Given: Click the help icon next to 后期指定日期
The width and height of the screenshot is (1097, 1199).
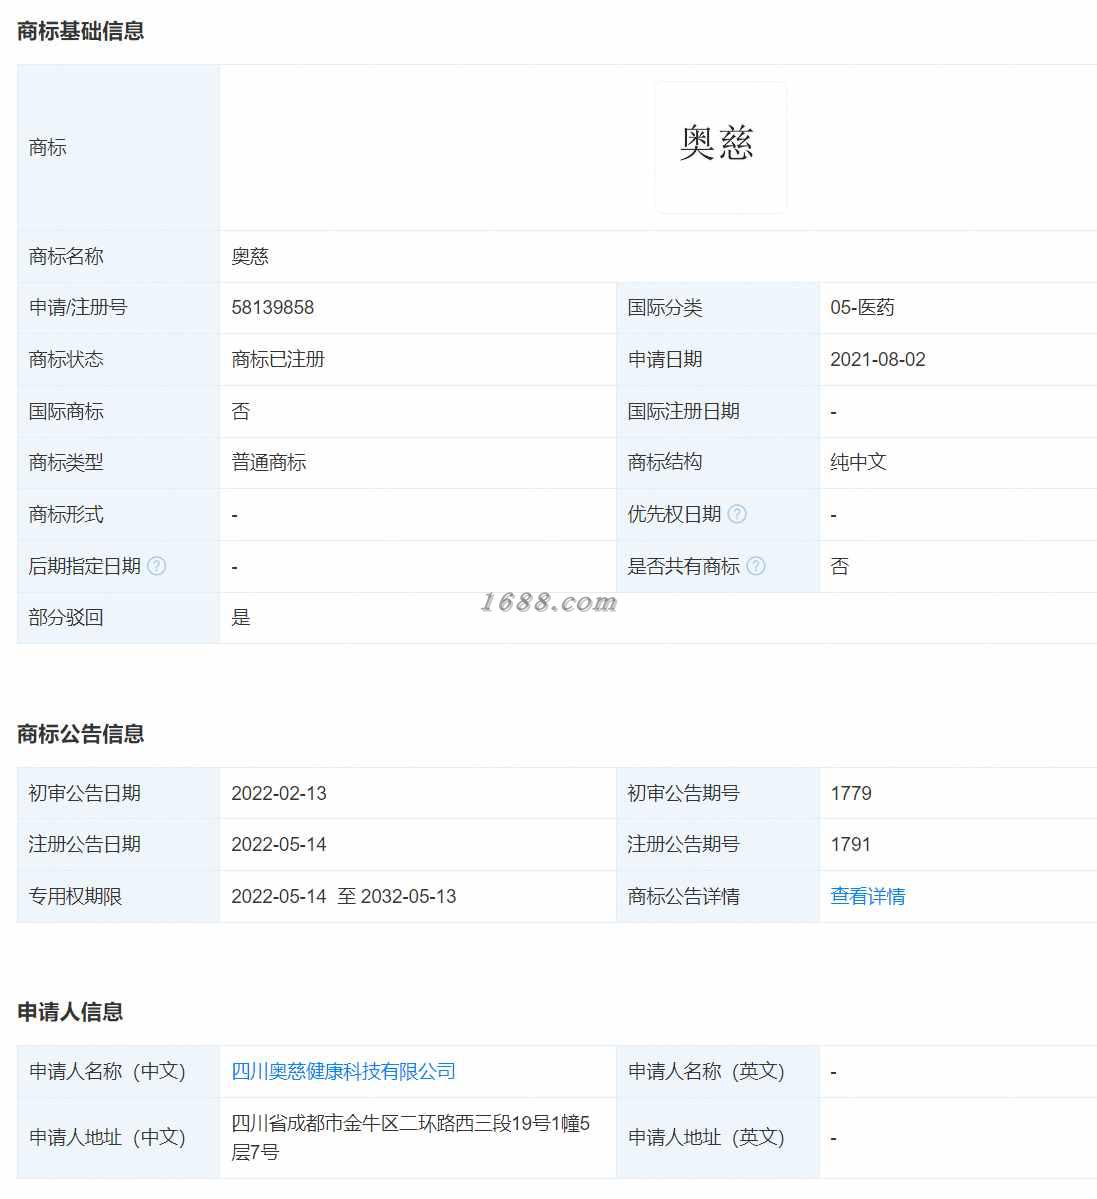Looking at the screenshot, I should click(157, 566).
